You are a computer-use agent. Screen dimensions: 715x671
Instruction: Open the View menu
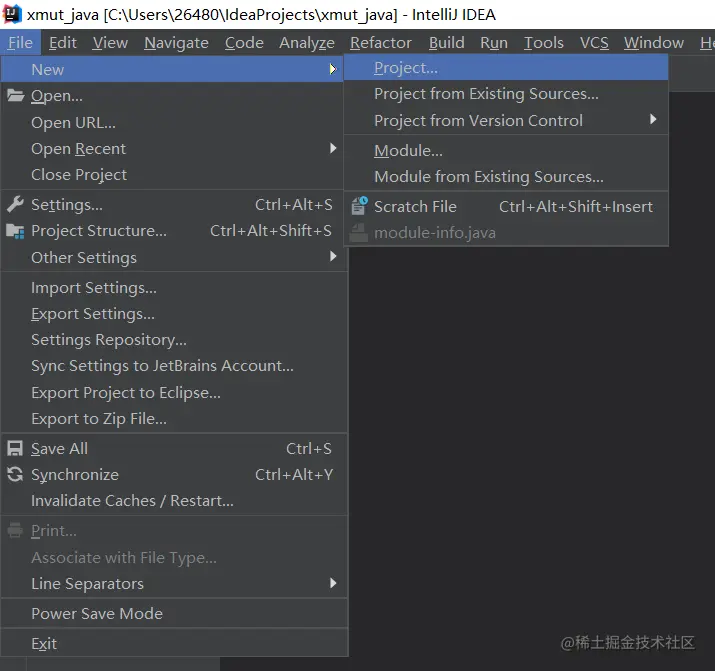click(x=110, y=42)
